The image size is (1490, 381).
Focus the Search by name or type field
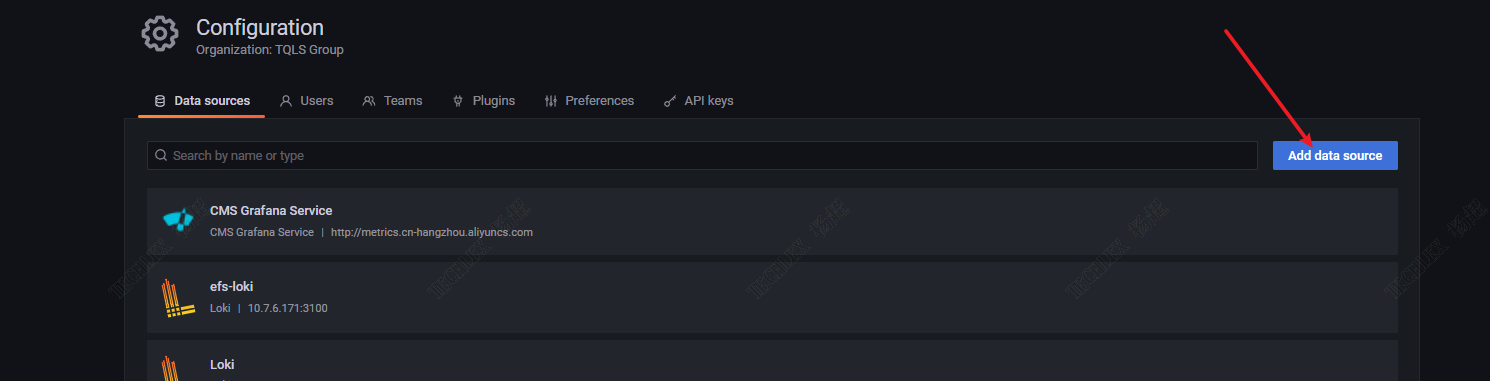click(702, 155)
